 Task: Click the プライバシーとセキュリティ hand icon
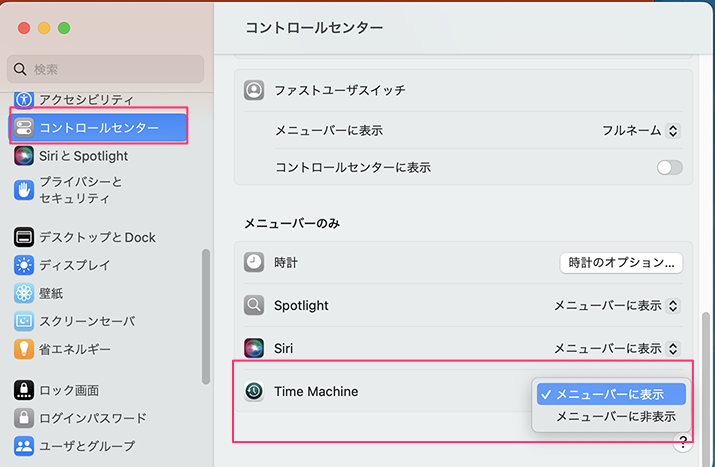click(24, 190)
